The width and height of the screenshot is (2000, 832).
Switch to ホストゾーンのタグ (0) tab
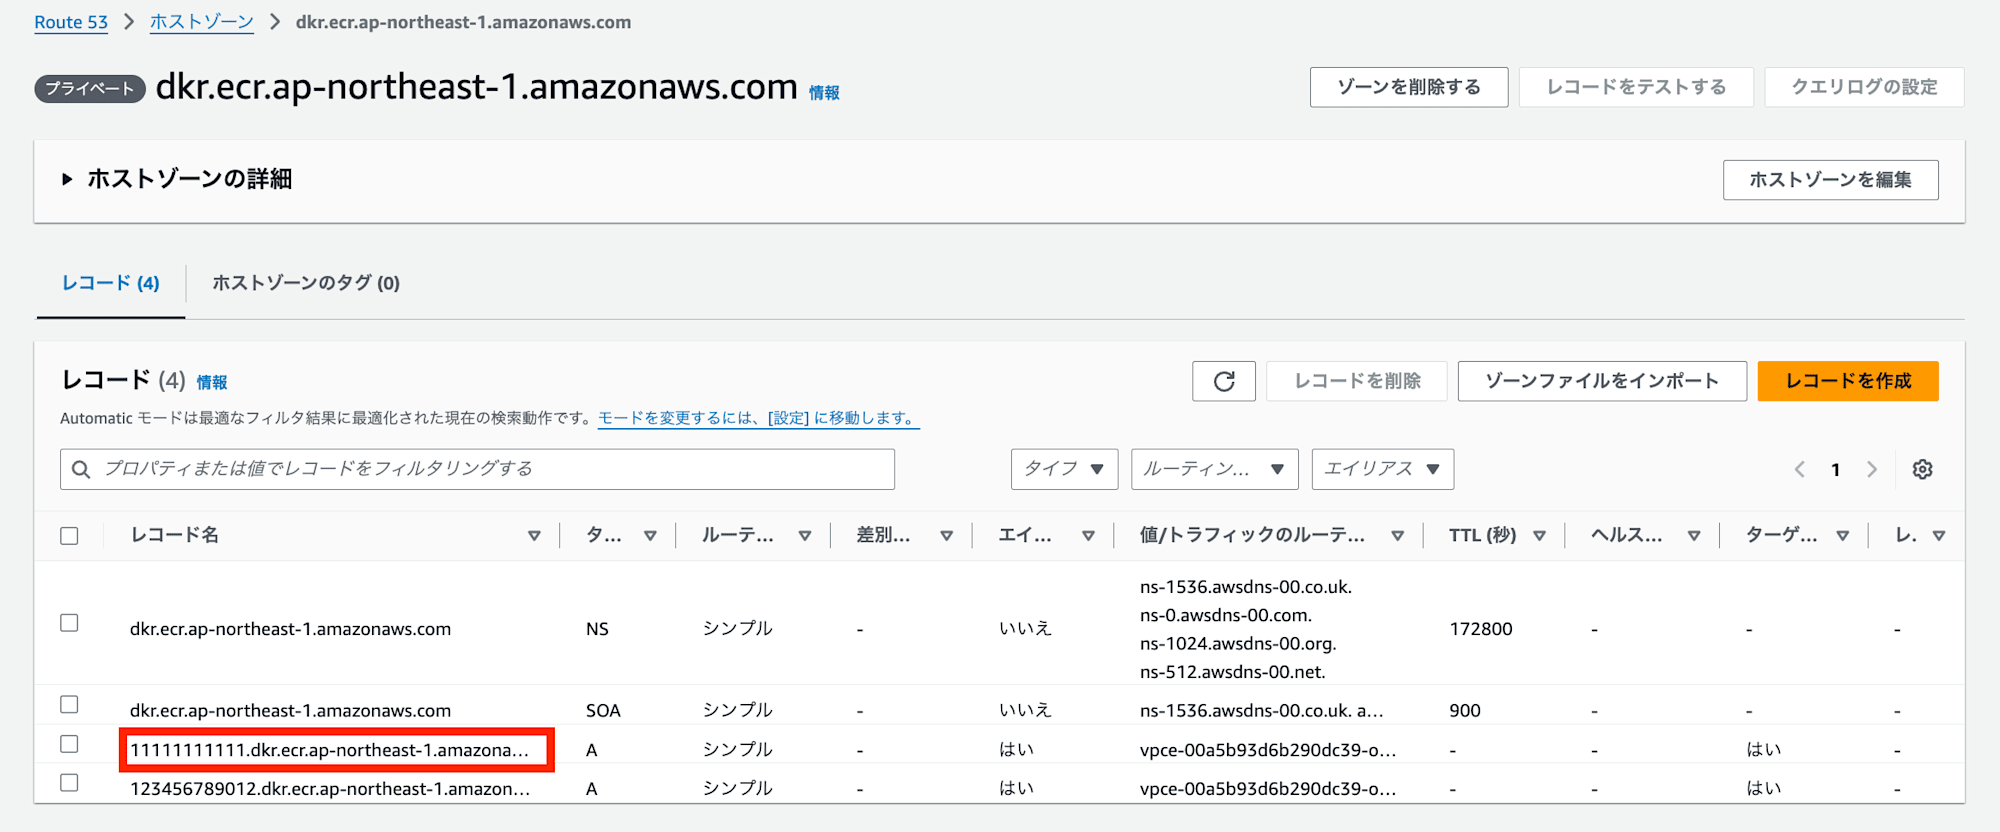[306, 283]
